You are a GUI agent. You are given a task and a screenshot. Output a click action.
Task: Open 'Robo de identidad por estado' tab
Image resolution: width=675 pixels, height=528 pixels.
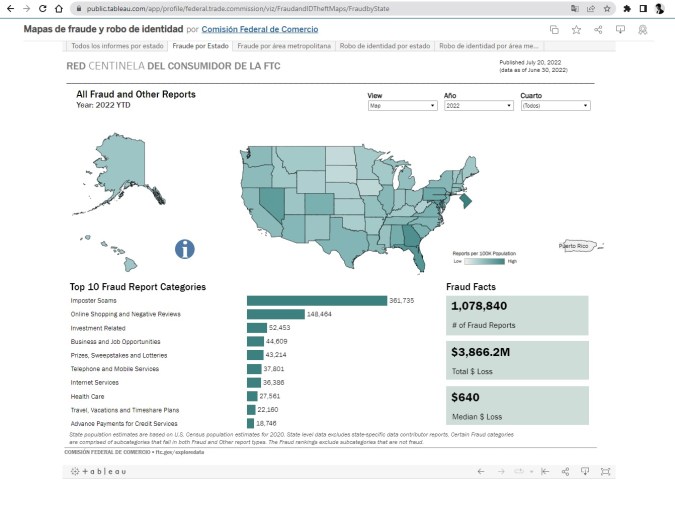(386, 46)
